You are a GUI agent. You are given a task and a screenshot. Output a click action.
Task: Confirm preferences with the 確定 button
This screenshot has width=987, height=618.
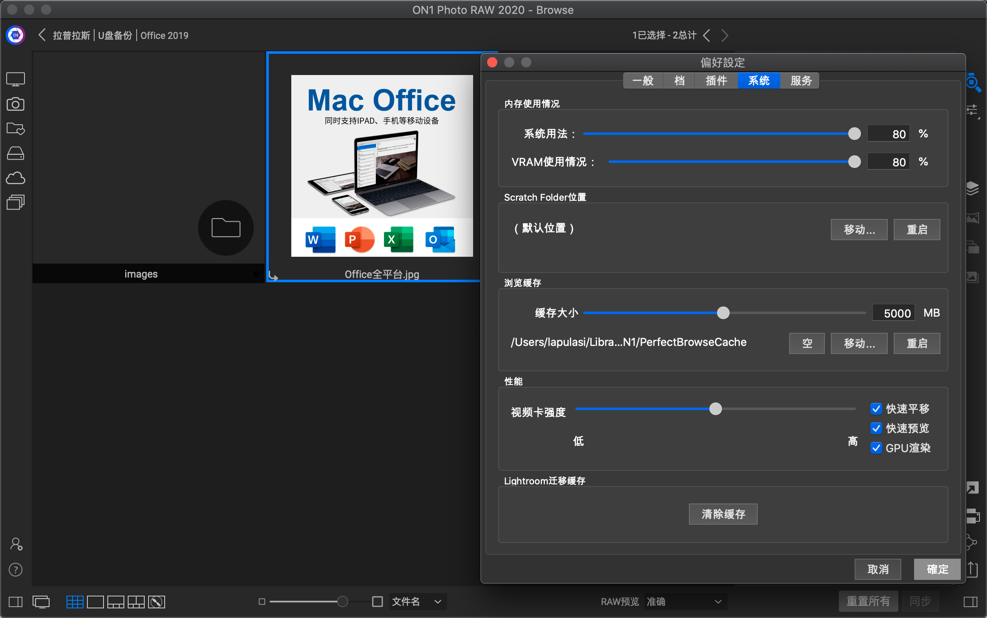(x=937, y=569)
